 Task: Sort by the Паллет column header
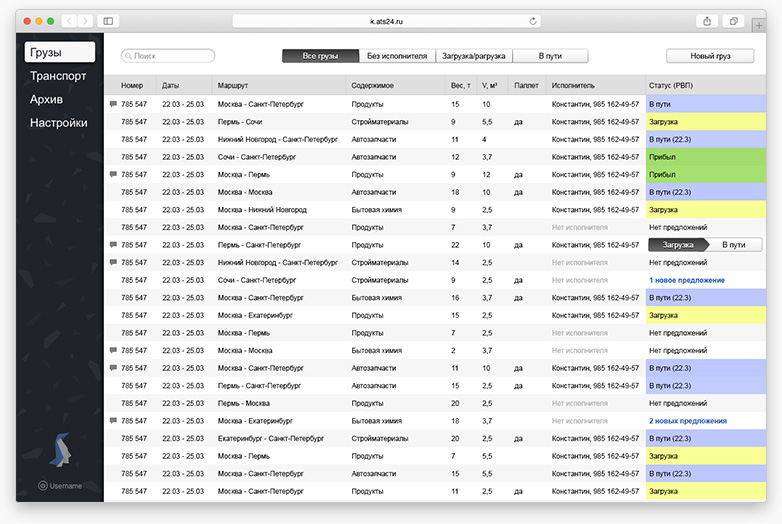526,85
